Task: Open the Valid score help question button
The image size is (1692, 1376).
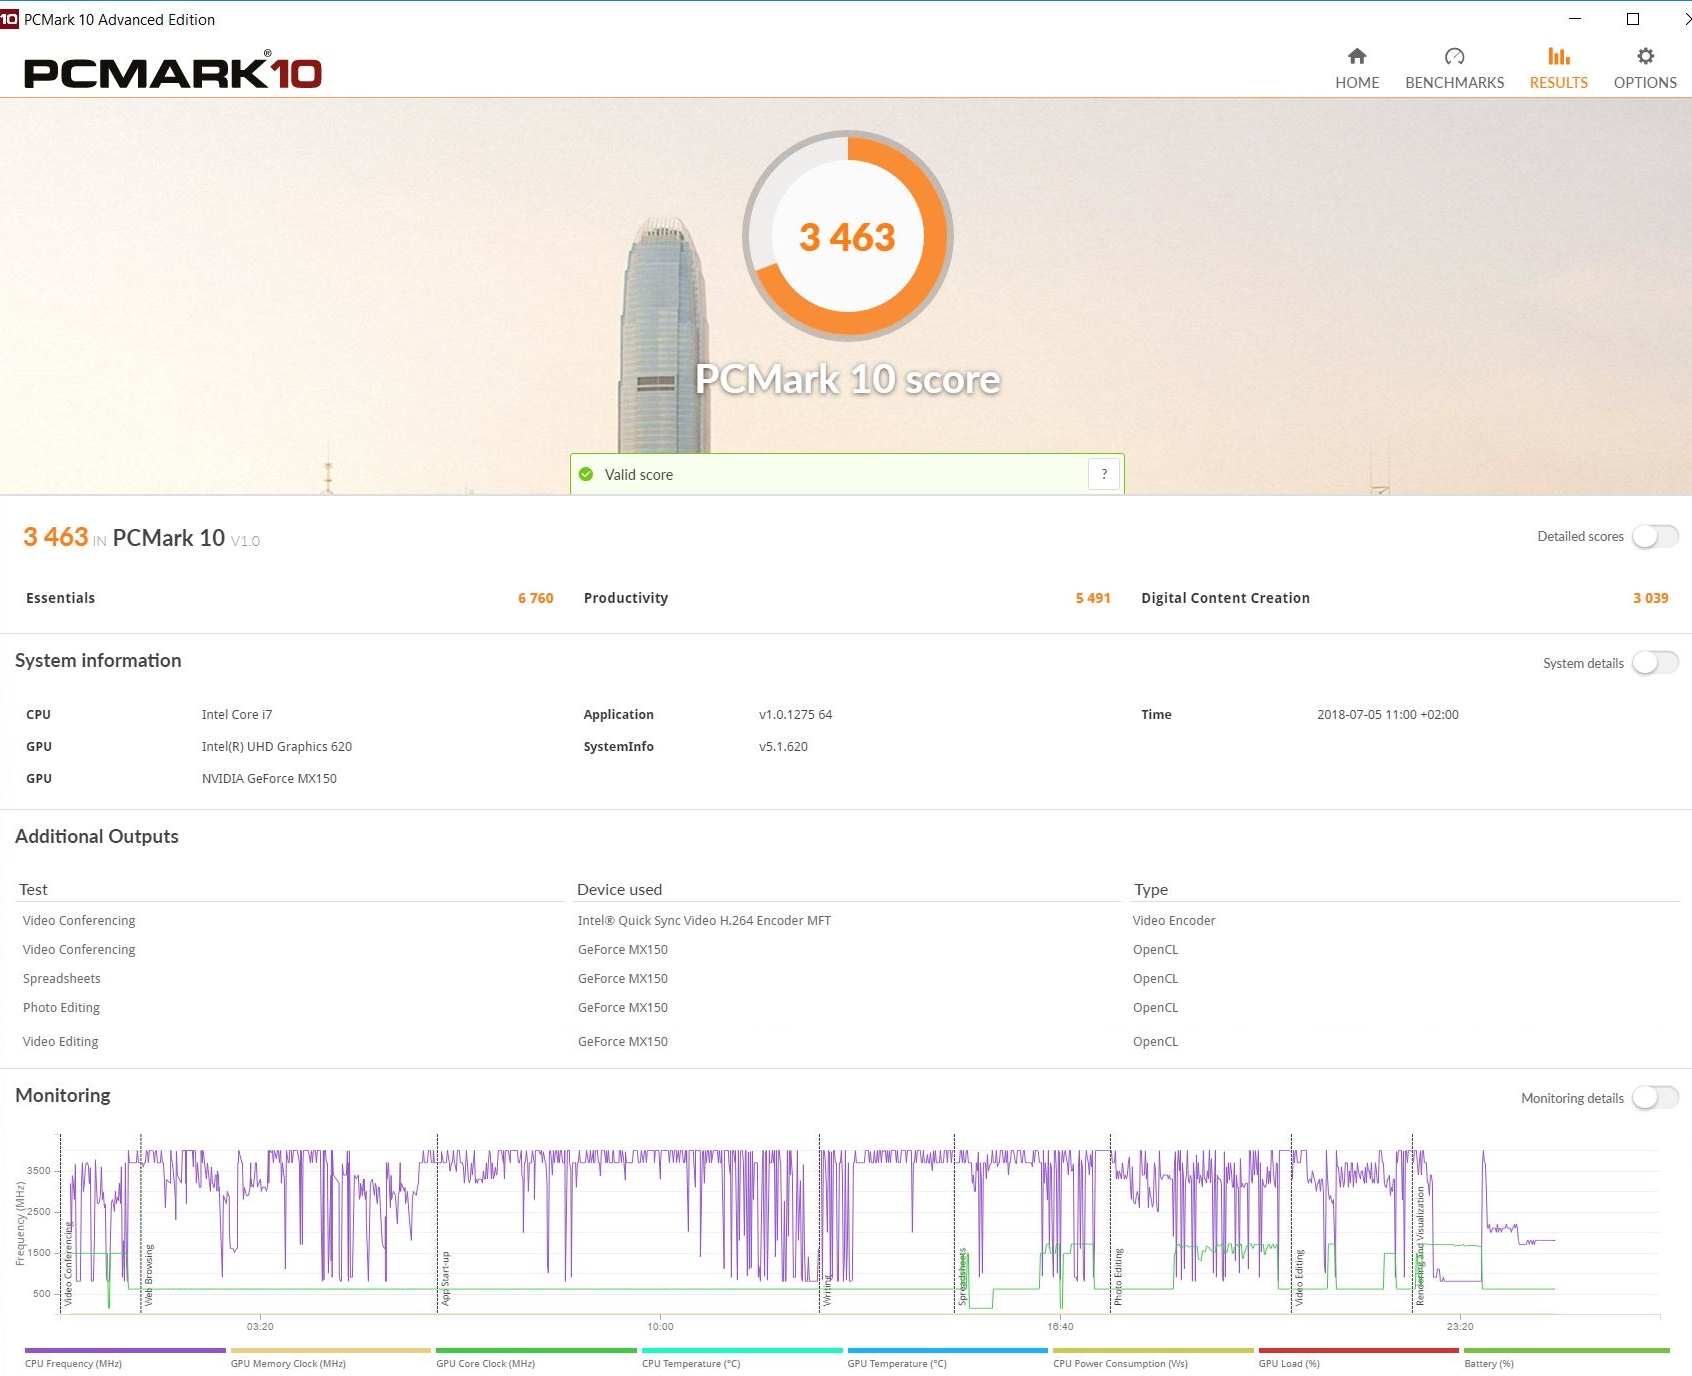Action: [x=1103, y=474]
